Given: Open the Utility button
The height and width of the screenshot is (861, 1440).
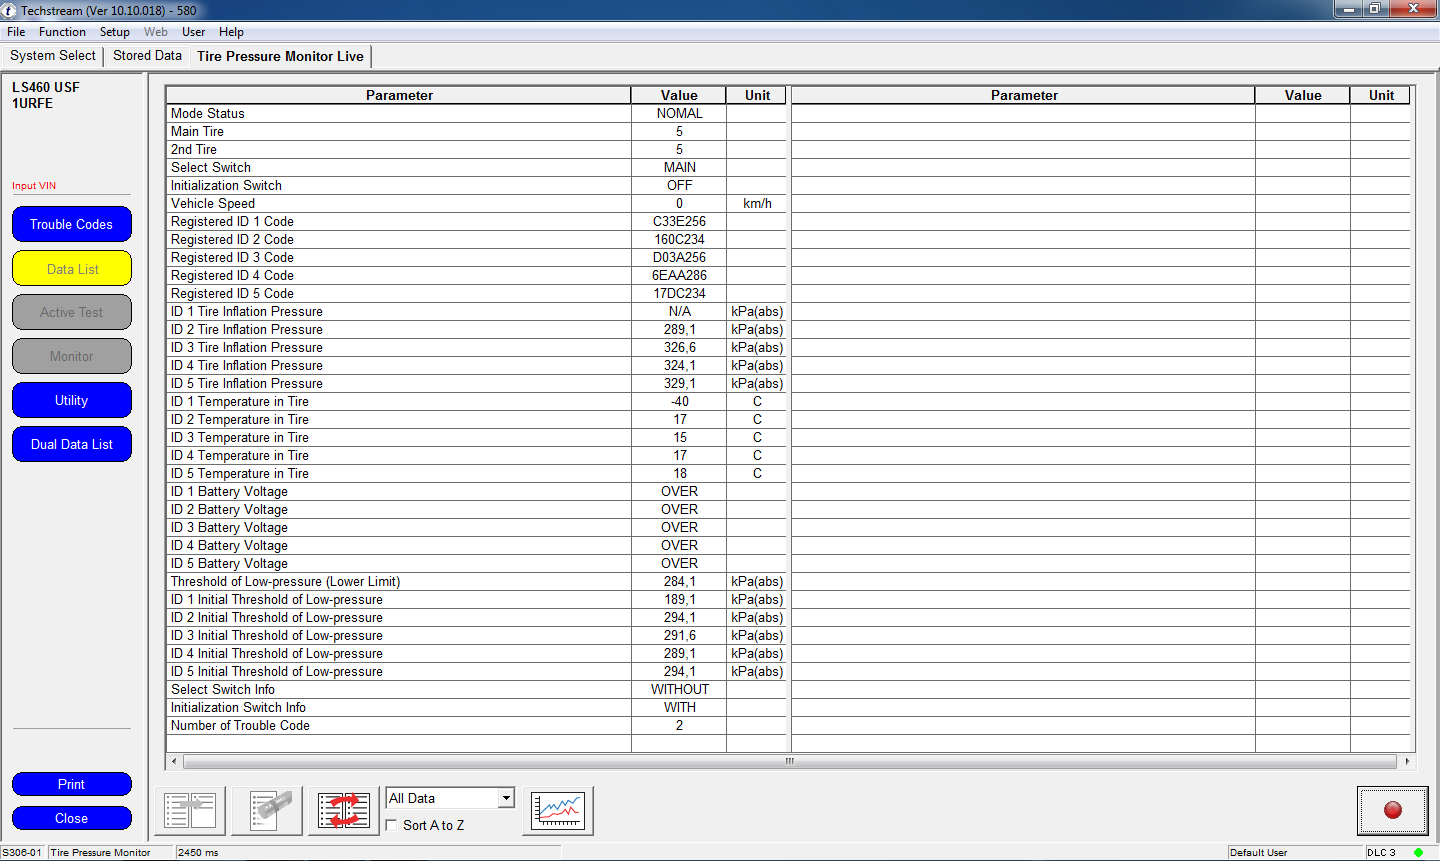Looking at the screenshot, I should (x=71, y=400).
